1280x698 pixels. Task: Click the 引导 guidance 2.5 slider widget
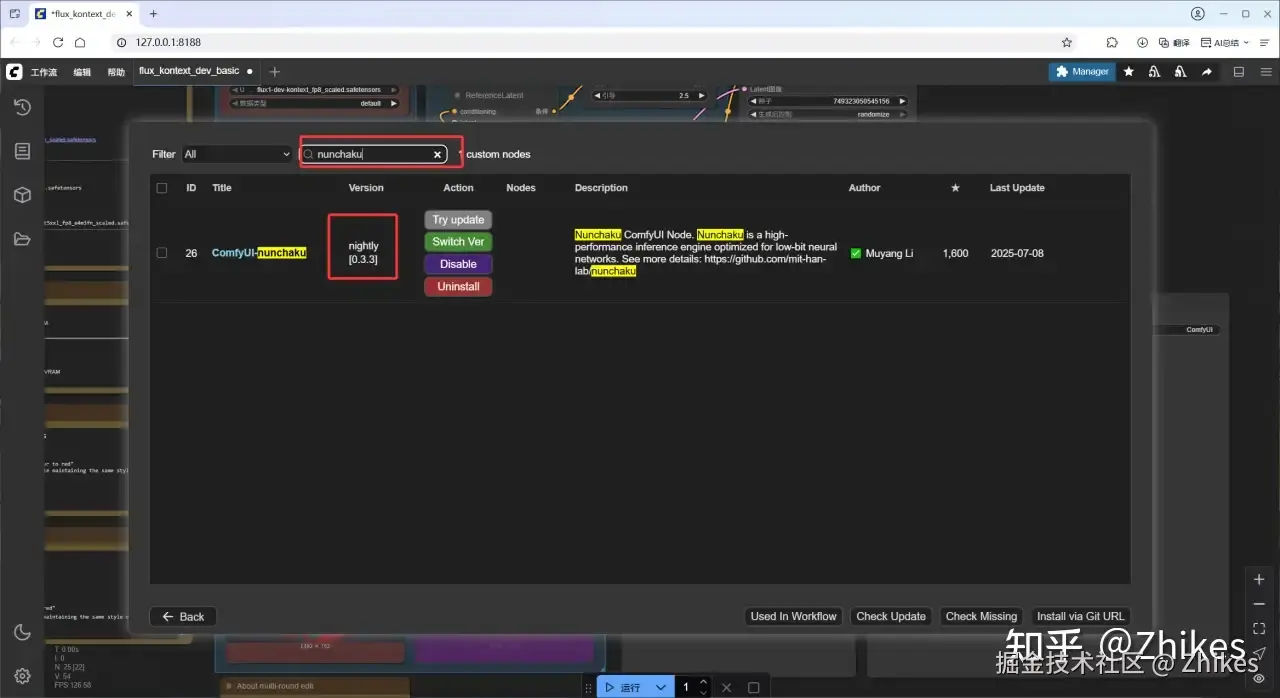(647, 96)
